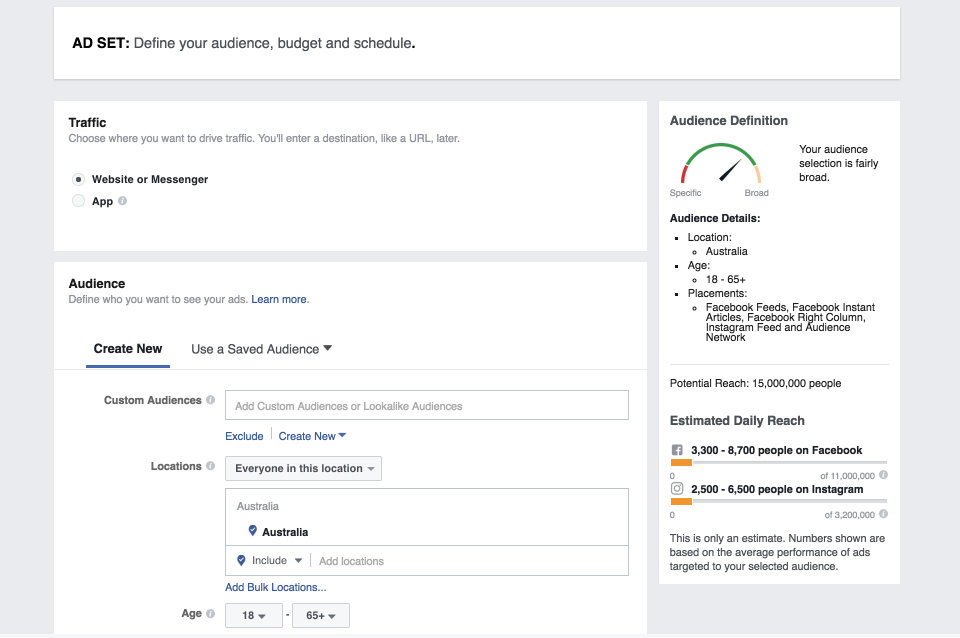Click the Age info icon

click(211, 614)
